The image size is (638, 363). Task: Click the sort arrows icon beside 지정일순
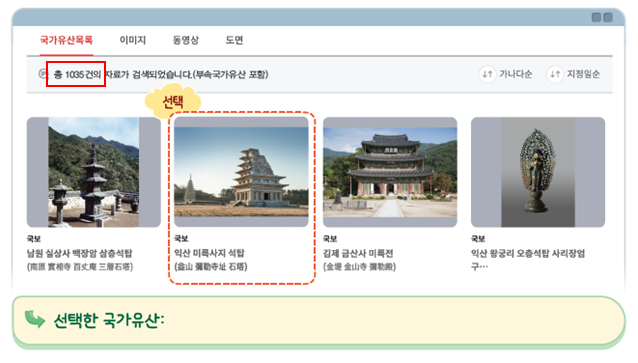(x=555, y=74)
